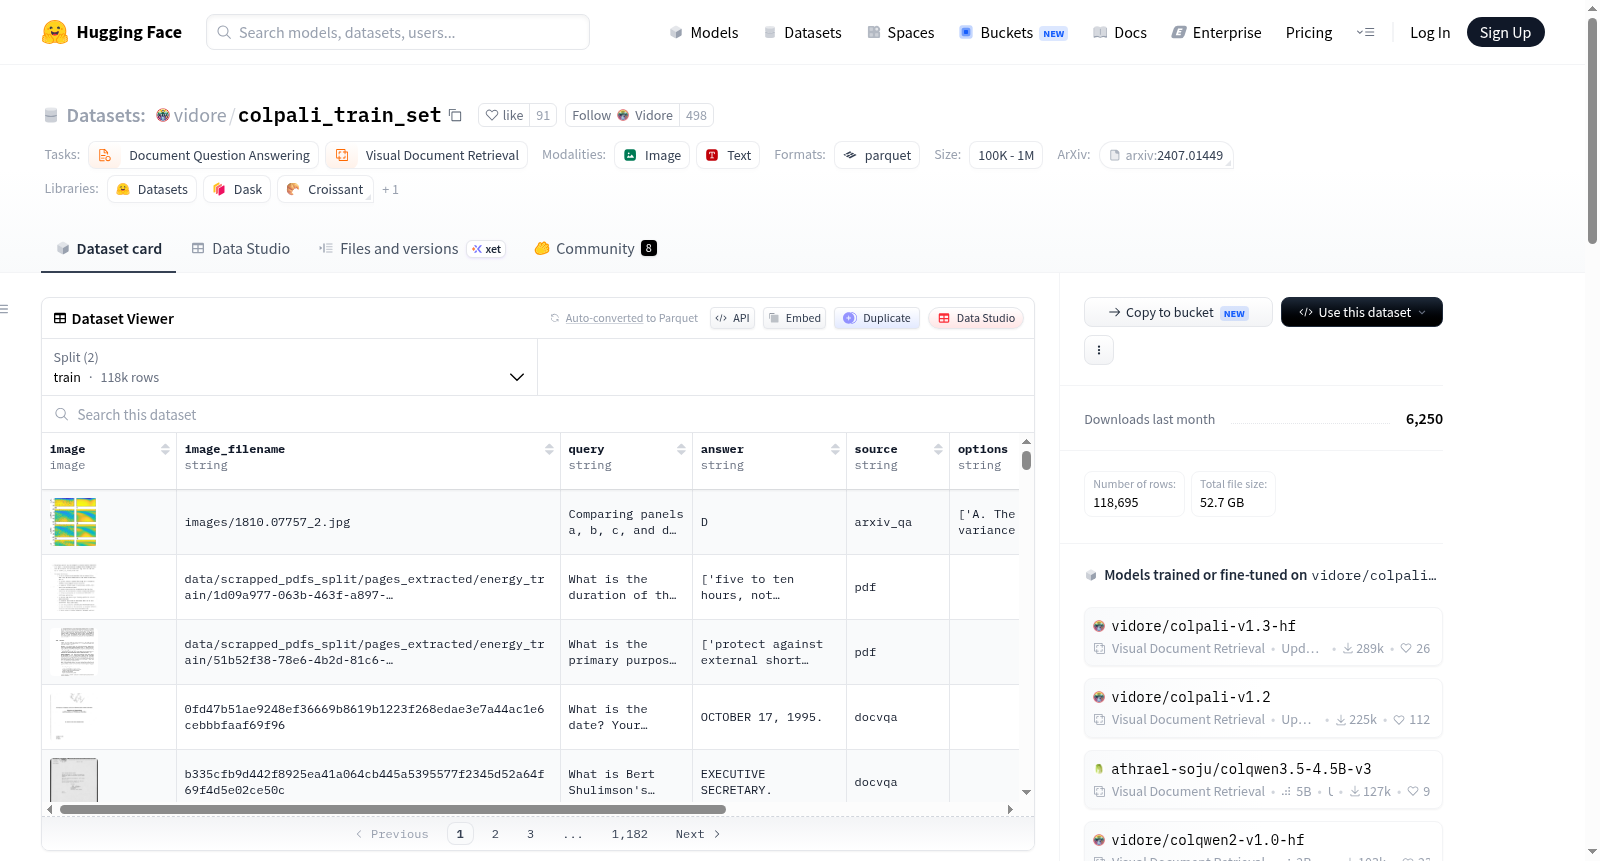This screenshot has height=861, width=1600.
Task: Copy dataset name with the copy icon
Action: [455, 115]
